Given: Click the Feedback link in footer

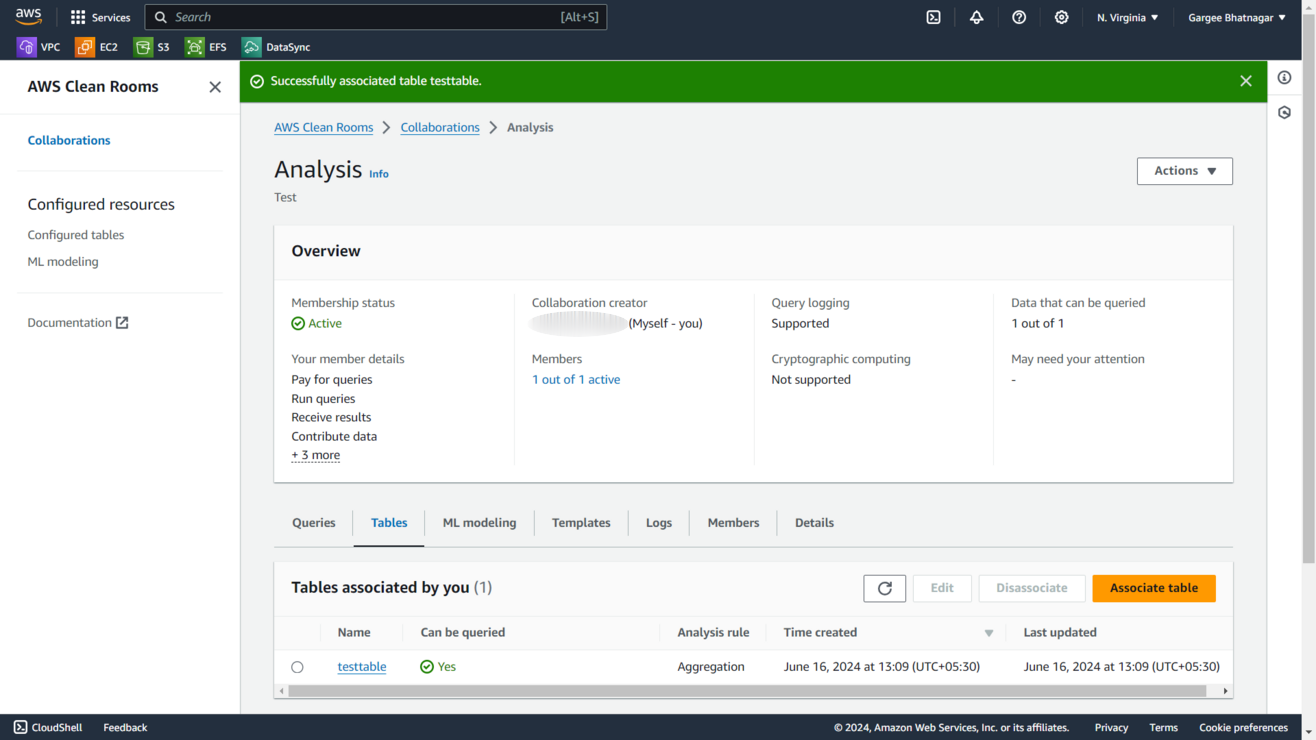Looking at the screenshot, I should [125, 727].
